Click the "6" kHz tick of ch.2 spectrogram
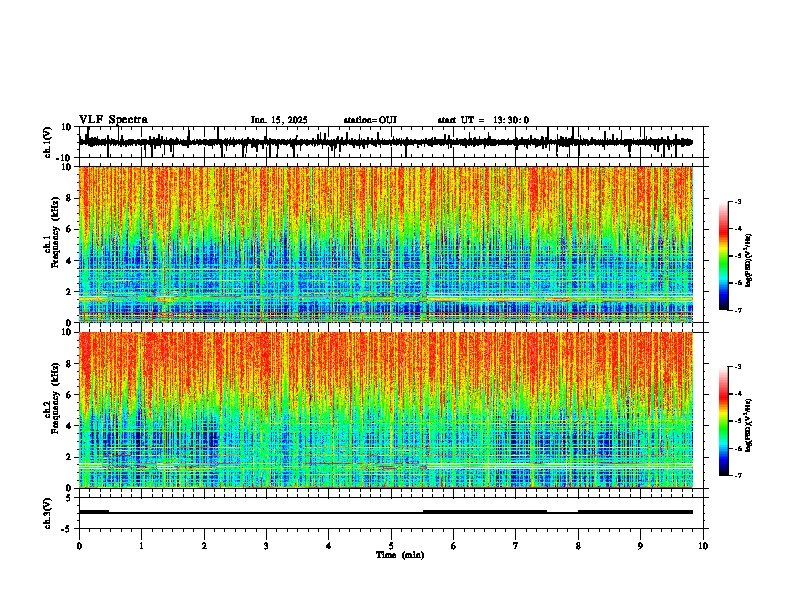Viewport: 792px width, 612px height. 70,395
